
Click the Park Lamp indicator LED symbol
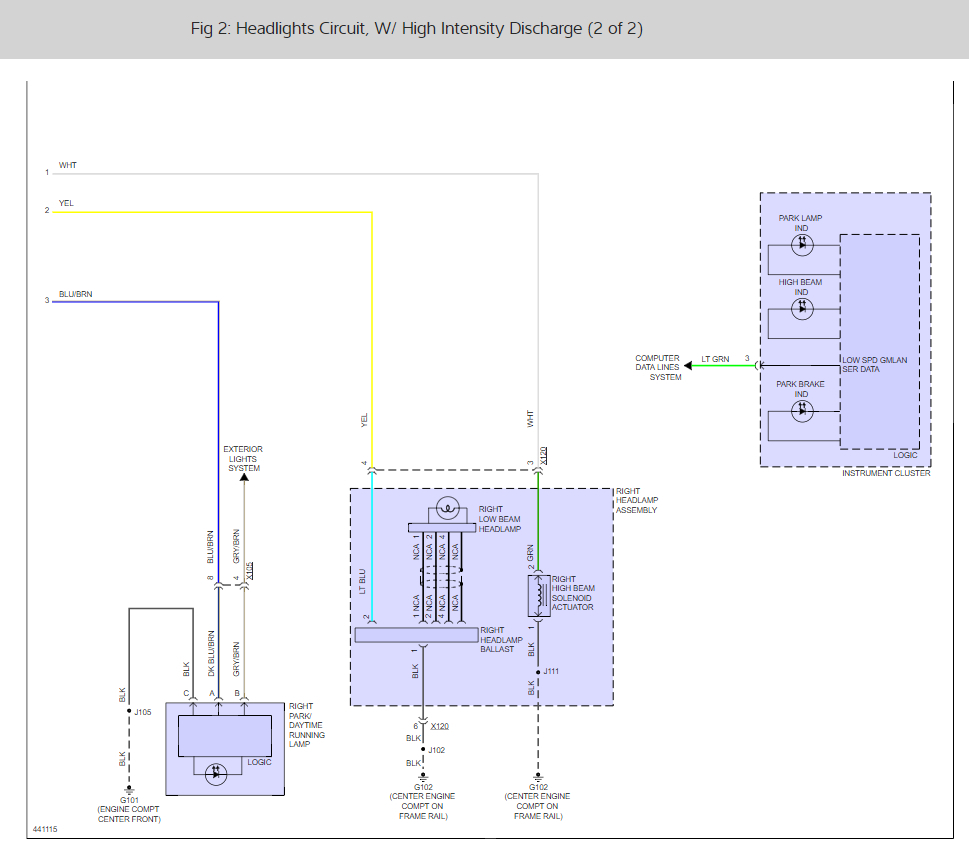click(802, 244)
